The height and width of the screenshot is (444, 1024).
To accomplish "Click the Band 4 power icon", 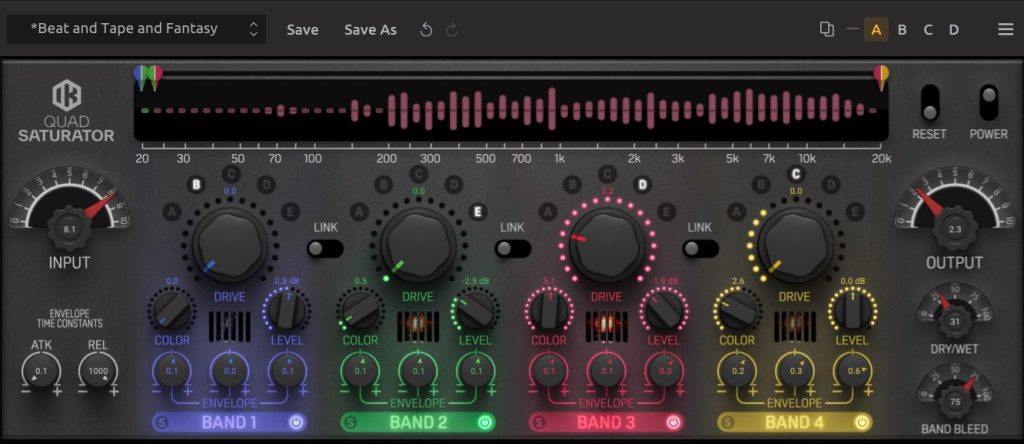I will pyautogui.click(x=861, y=423).
